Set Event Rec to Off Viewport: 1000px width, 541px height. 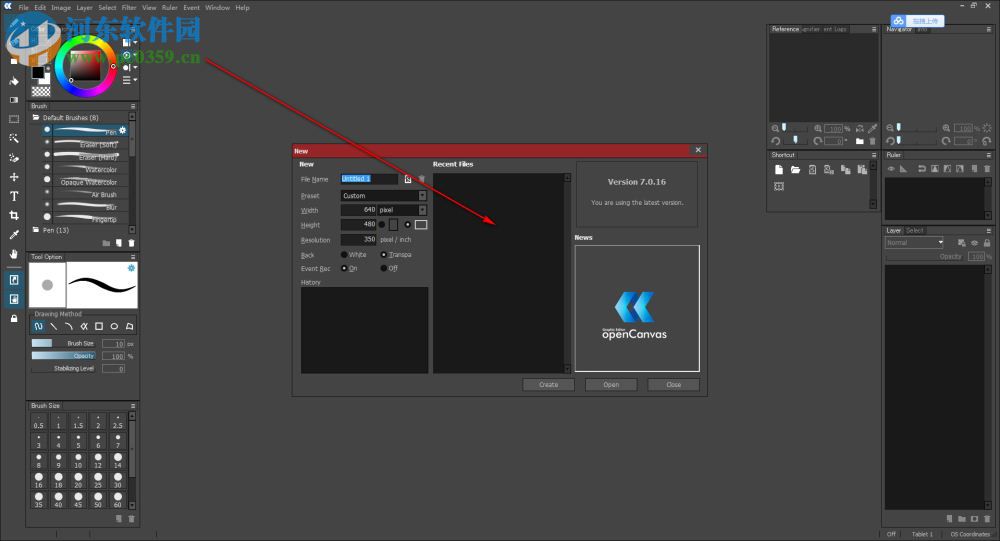click(384, 269)
